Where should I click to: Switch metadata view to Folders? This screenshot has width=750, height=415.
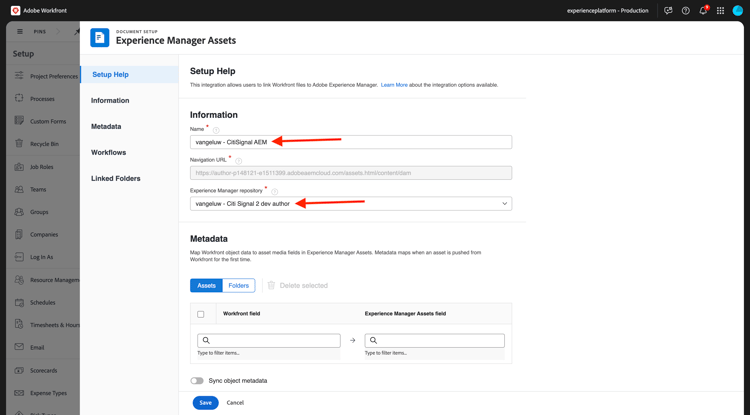pos(238,286)
